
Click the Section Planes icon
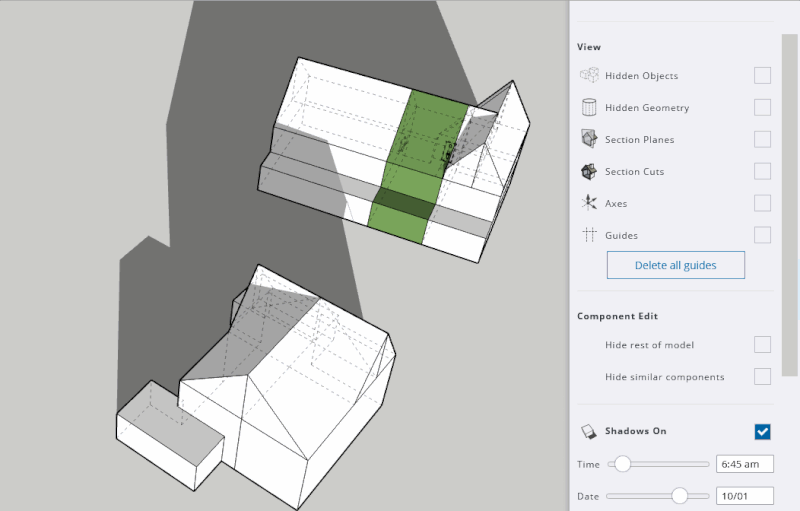point(589,139)
